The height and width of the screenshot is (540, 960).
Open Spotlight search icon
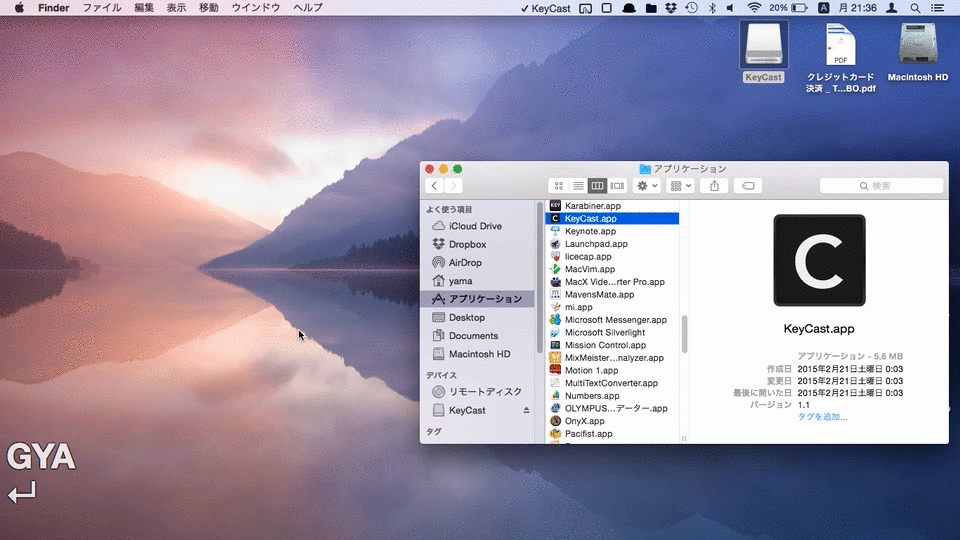(x=915, y=8)
